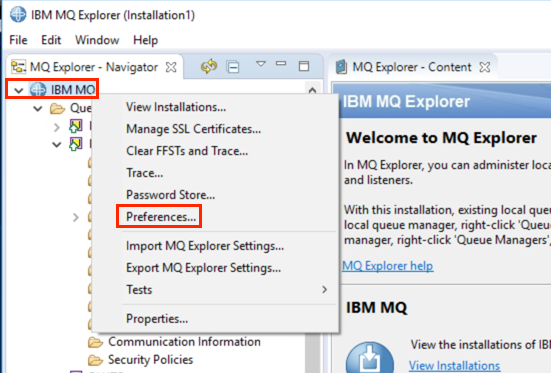Select the first queue manager icon
The image size is (551, 373).
[x=76, y=126]
